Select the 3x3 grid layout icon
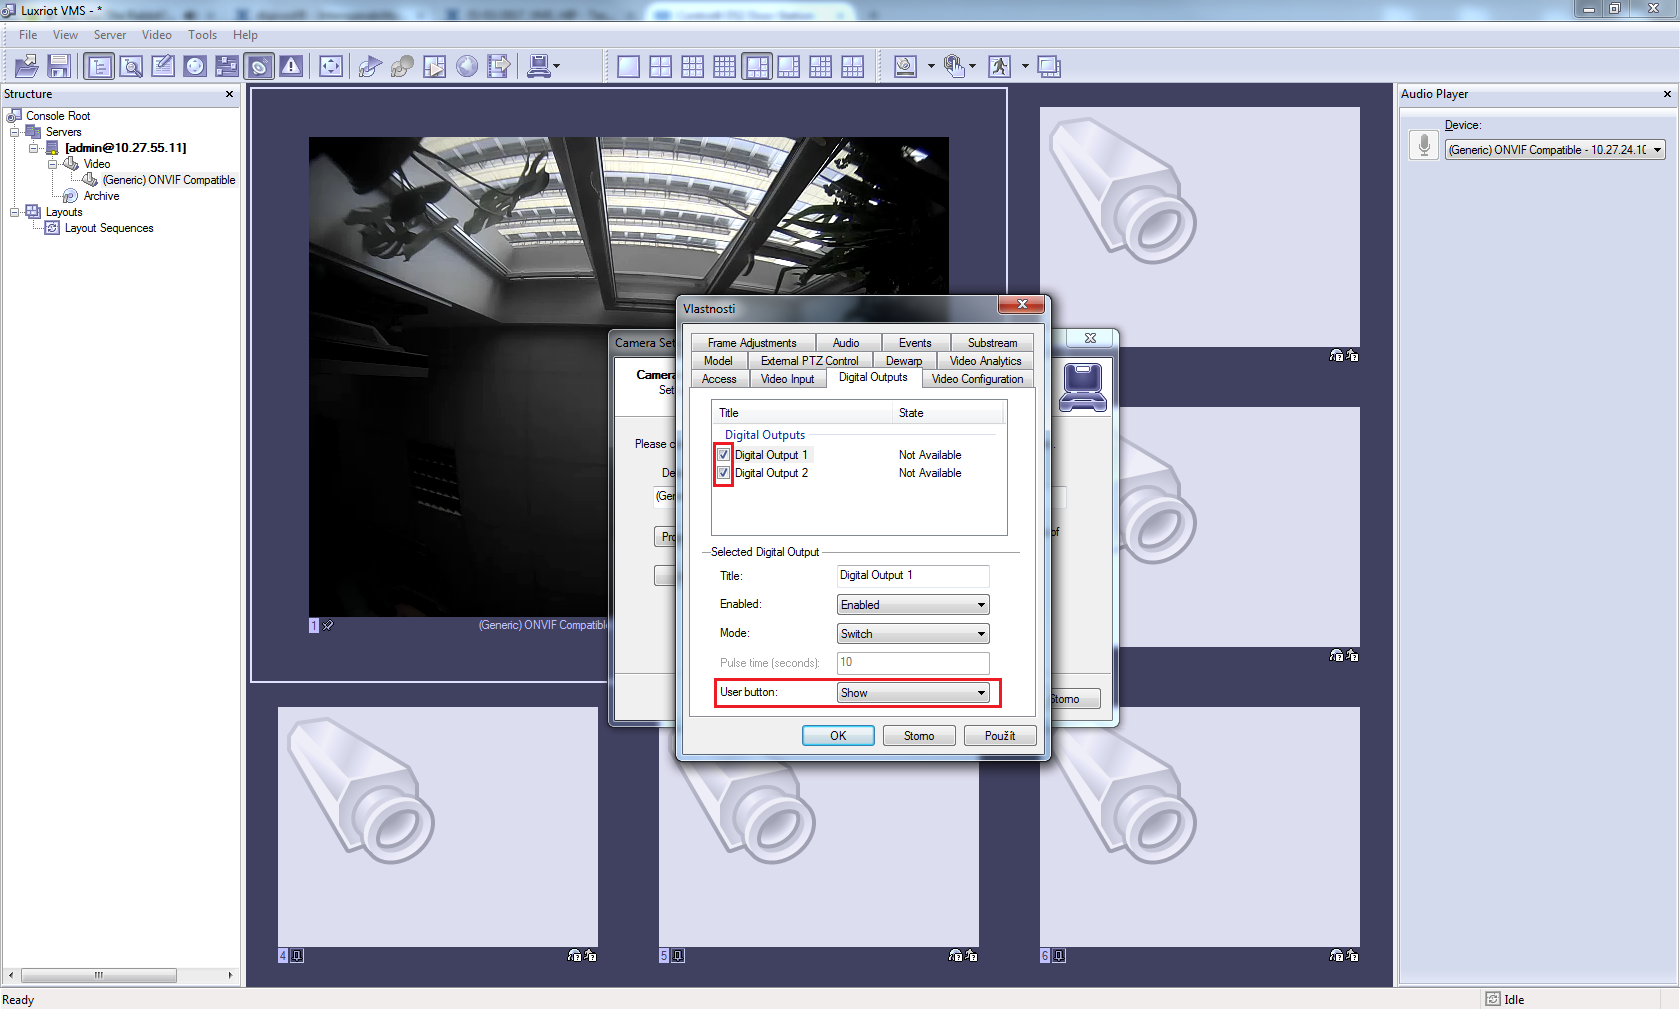The width and height of the screenshot is (1680, 1010). (692, 67)
